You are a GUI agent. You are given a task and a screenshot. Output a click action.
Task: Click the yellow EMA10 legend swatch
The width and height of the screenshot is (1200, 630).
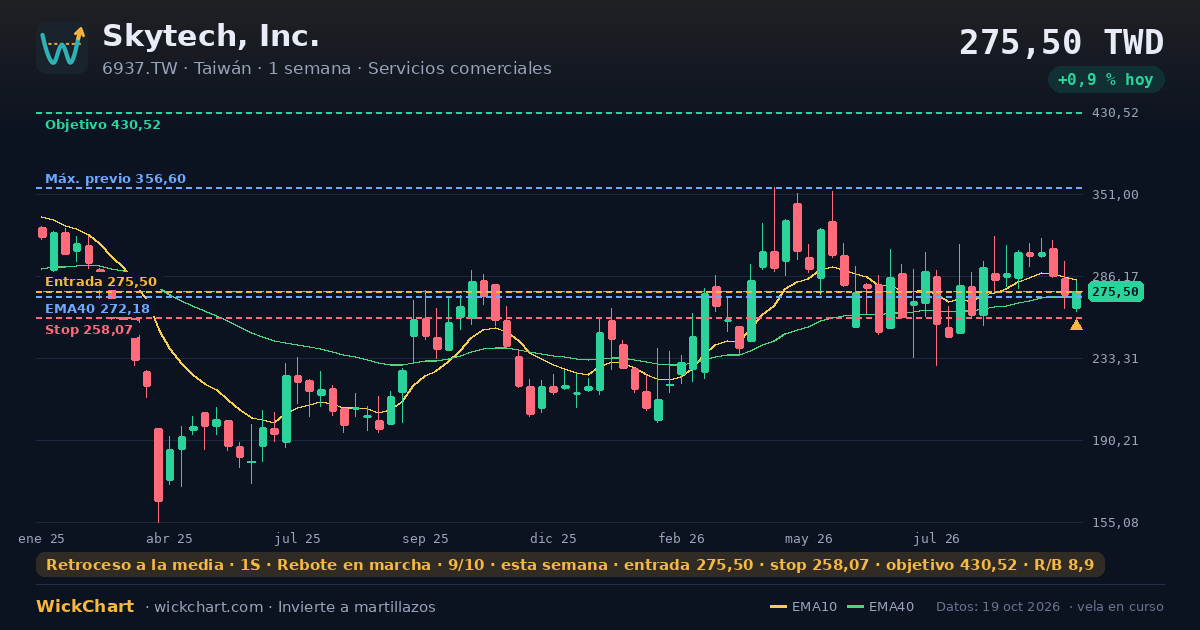click(x=778, y=607)
